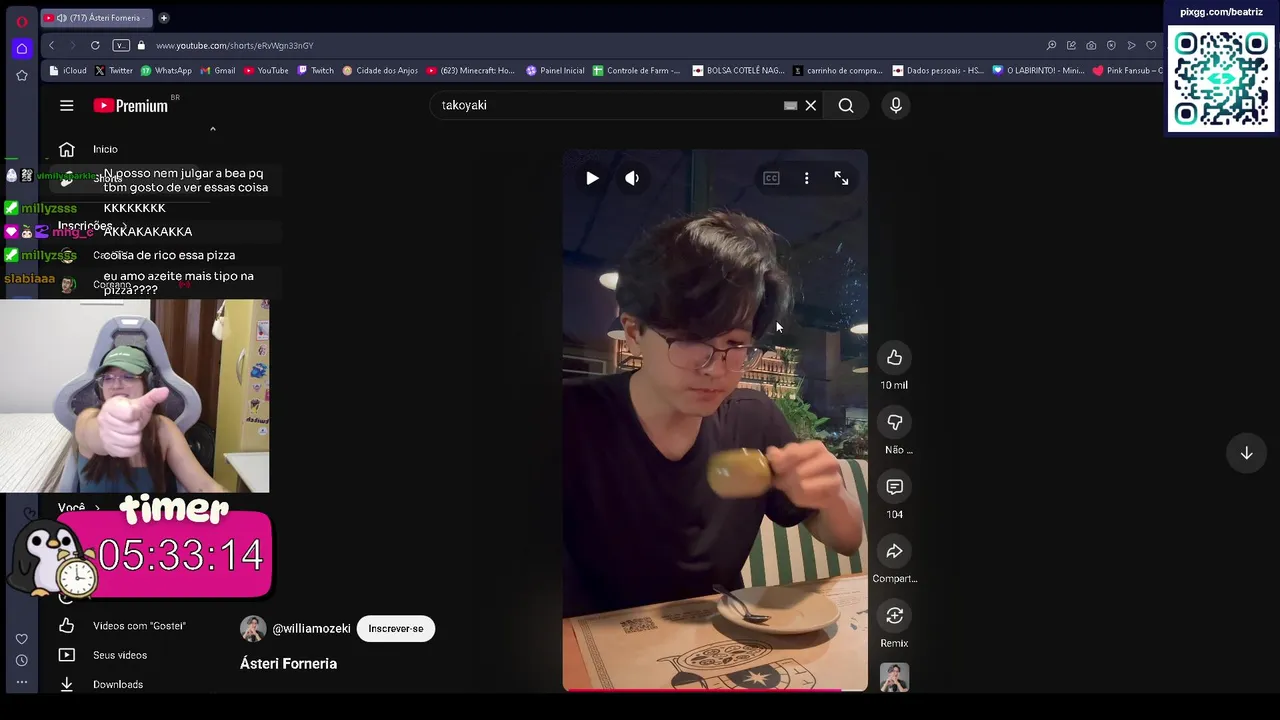This screenshot has height=720, width=1280.
Task: Open the O LABIRINTO! bookmark
Action: point(1038,71)
